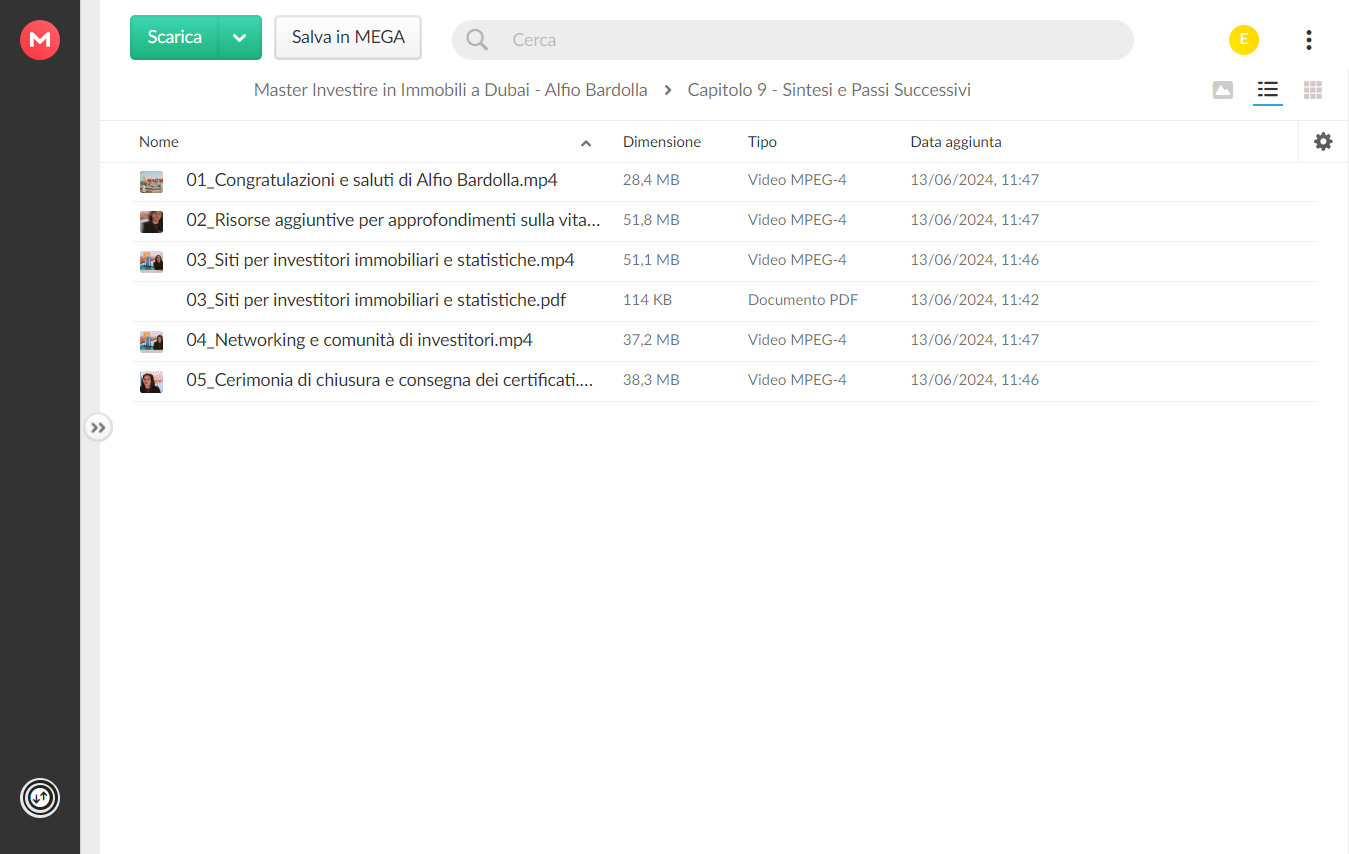
Task: Select 03_Siti per investitori PDF file row
Action: point(724,300)
